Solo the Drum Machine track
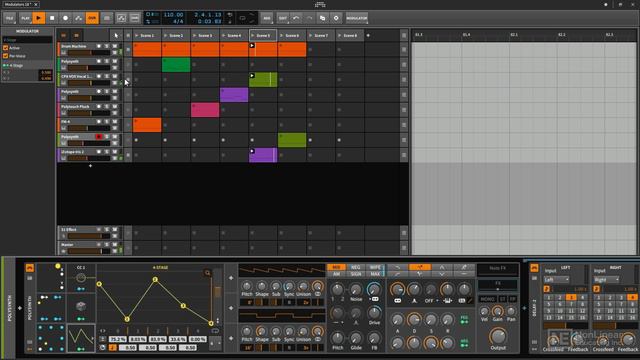The width and height of the screenshot is (640, 360). point(107,46)
